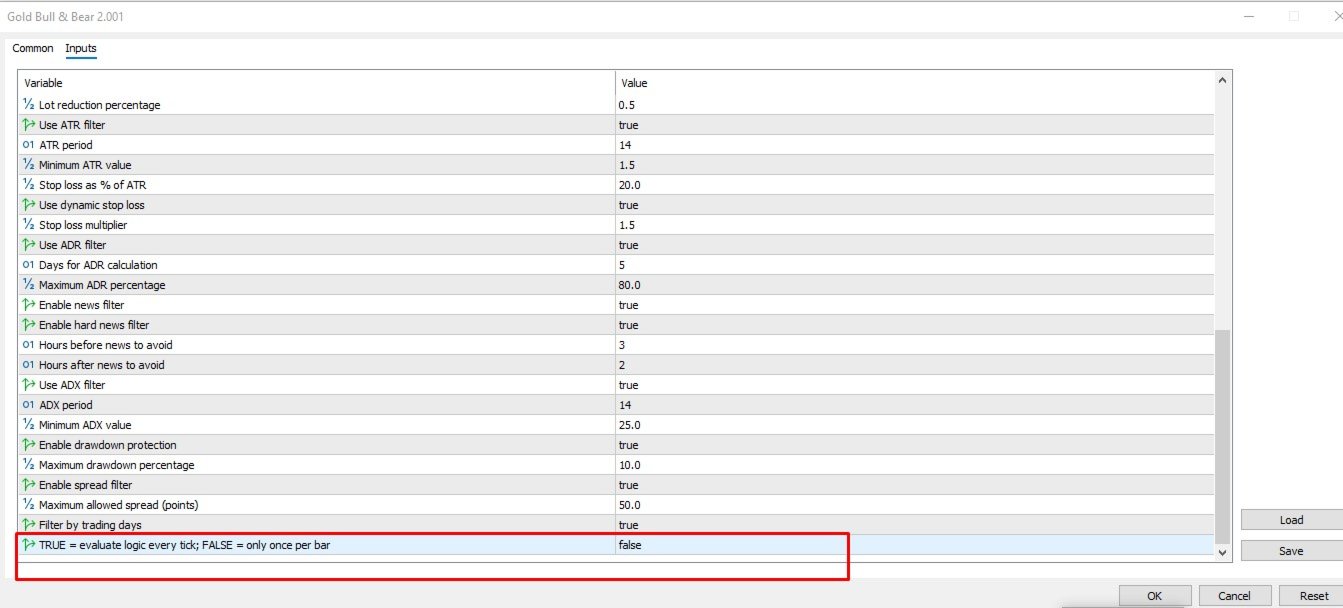Select the Enable spread filter true value
1343x608 pixels.
pyautogui.click(x=914, y=485)
